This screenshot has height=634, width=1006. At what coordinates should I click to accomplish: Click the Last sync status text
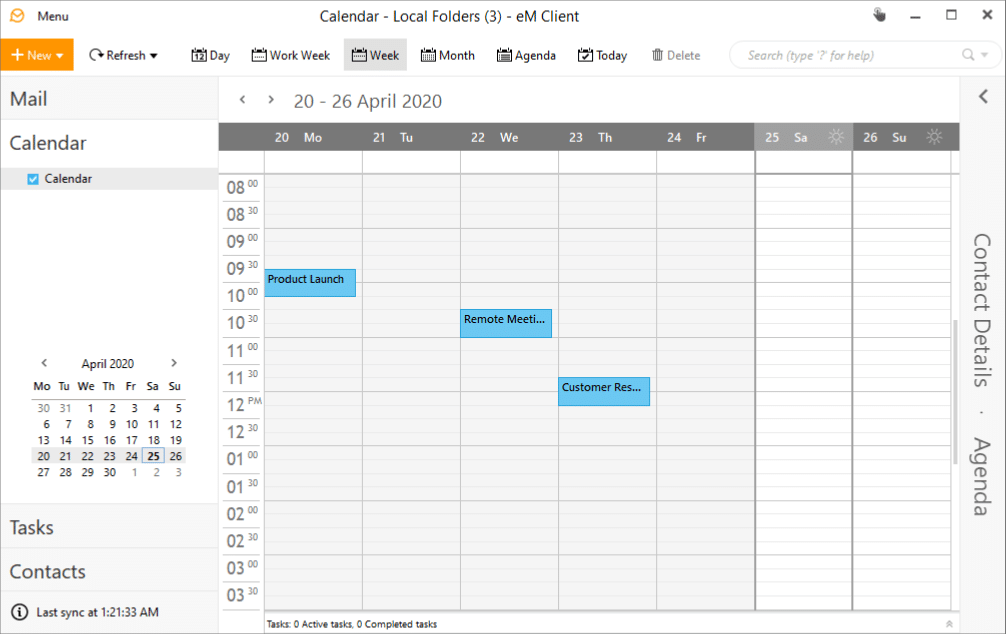[98, 612]
